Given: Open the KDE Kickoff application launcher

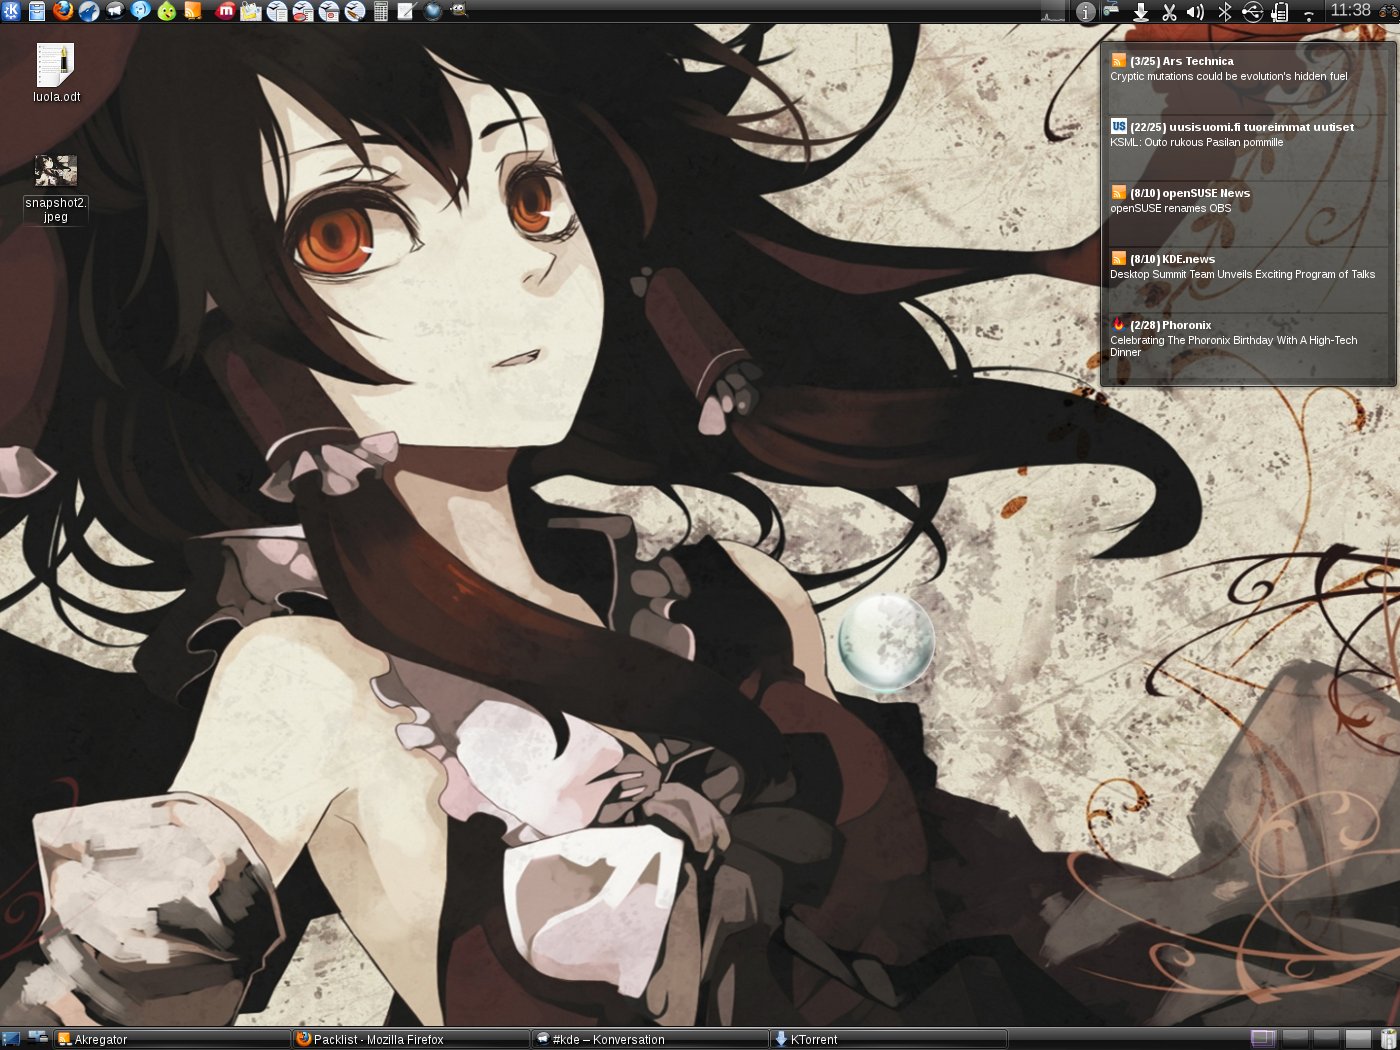Looking at the screenshot, I should pyautogui.click(x=11, y=11).
